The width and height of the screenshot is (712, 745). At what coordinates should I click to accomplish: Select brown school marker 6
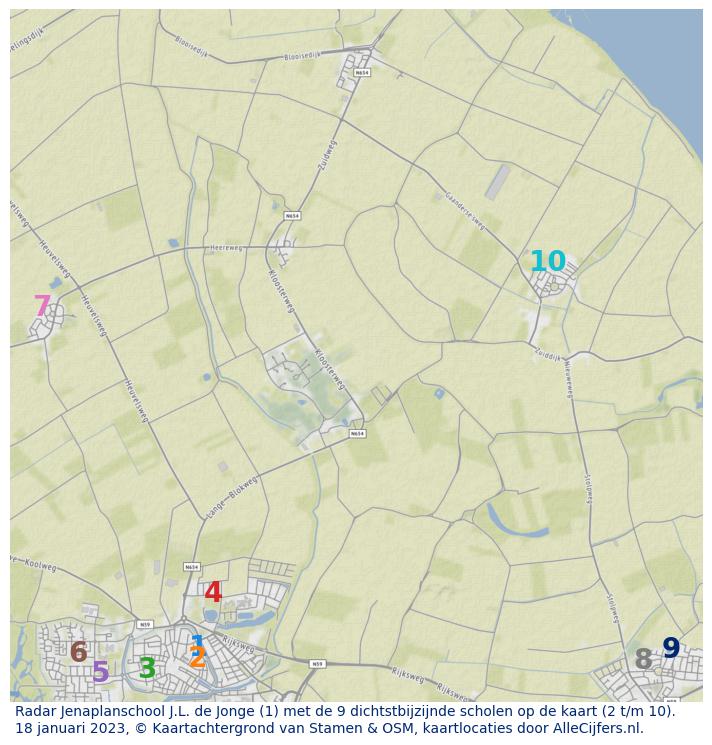(79, 653)
